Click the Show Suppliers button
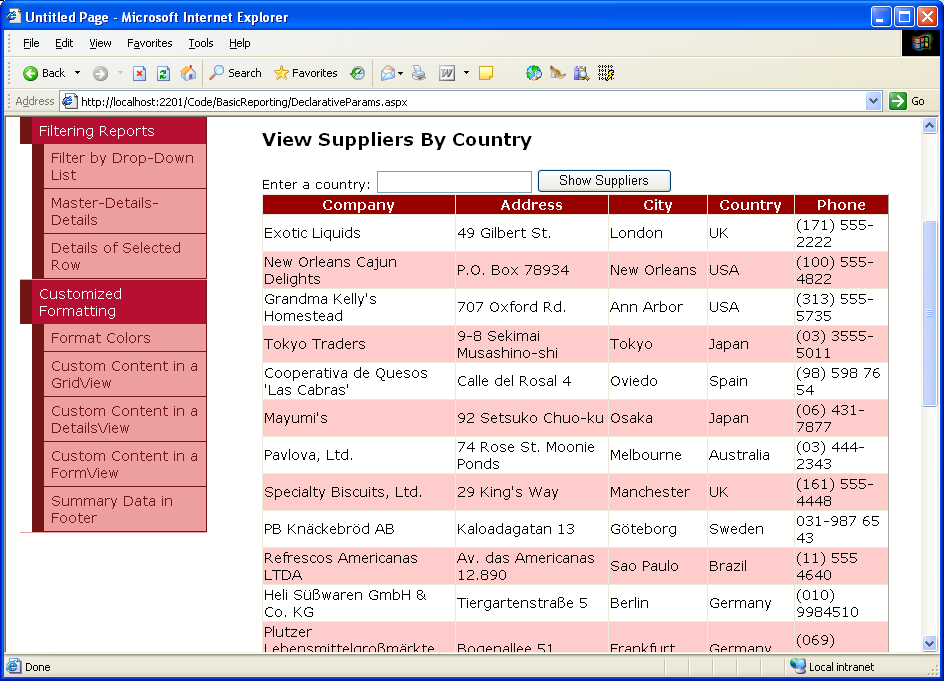Screen dimensions: 944x681 604,181
